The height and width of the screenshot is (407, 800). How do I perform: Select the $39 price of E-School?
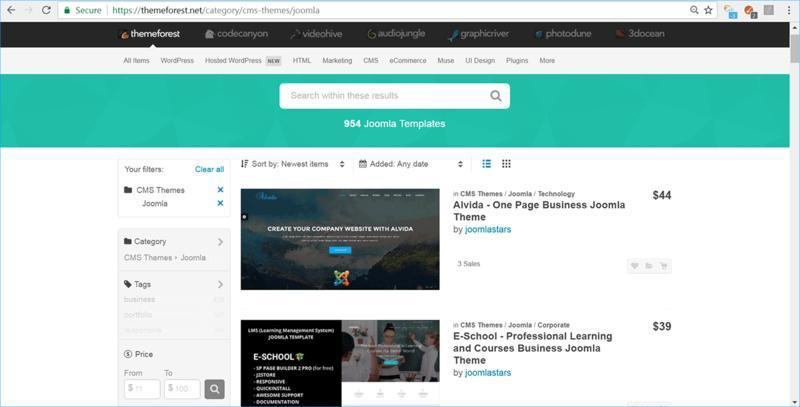(x=662, y=326)
